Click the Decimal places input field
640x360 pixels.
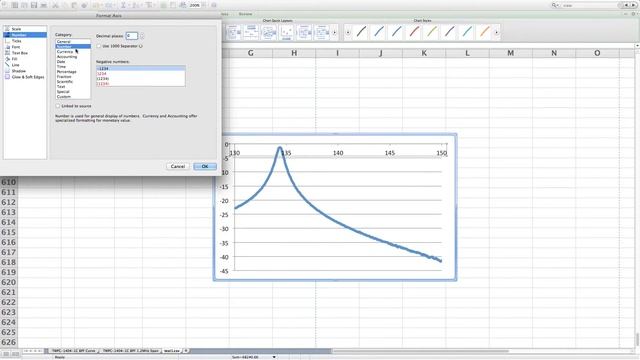coord(131,36)
